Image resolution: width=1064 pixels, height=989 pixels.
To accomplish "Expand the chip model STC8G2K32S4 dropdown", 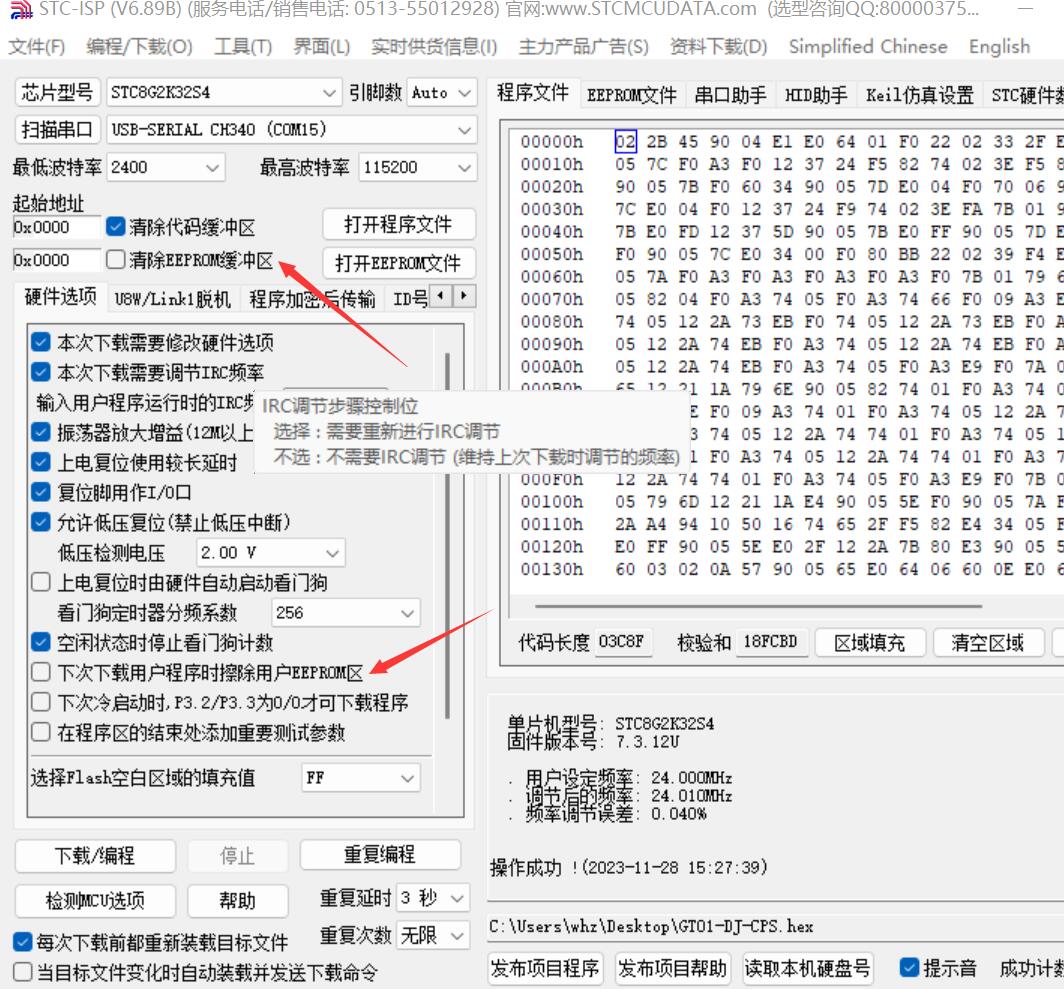I will [328, 92].
